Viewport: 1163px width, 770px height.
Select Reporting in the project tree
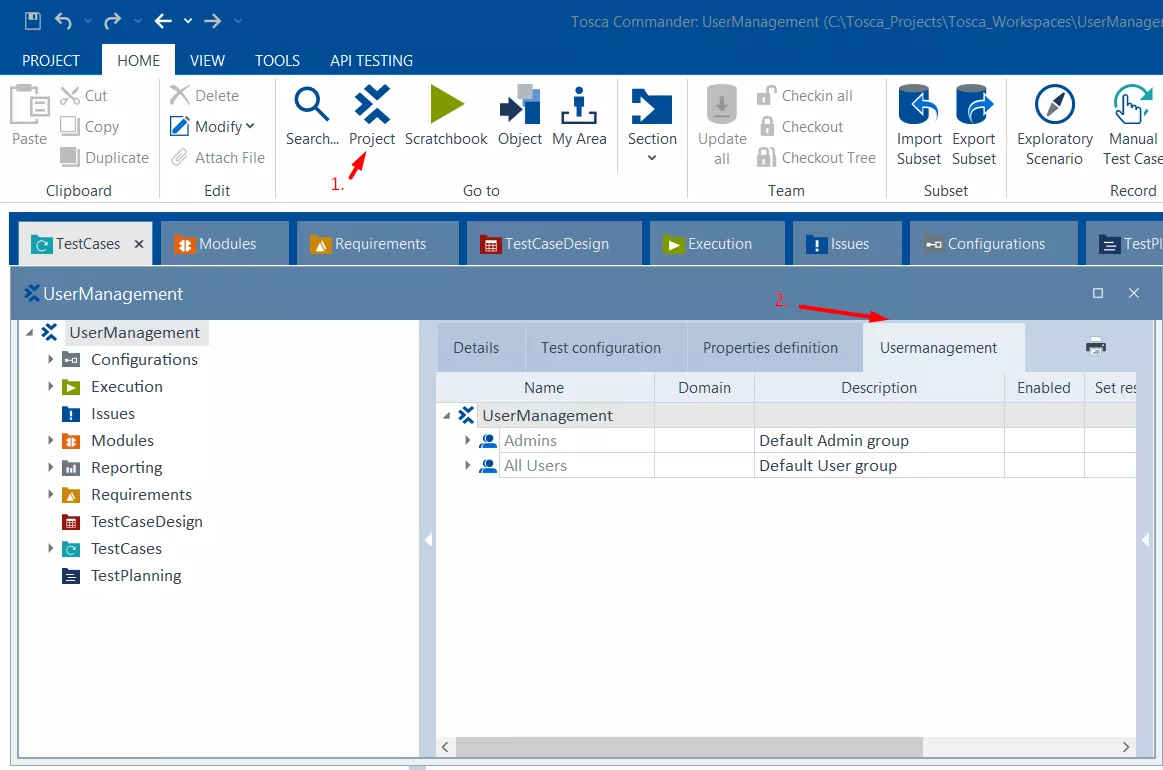coord(126,468)
